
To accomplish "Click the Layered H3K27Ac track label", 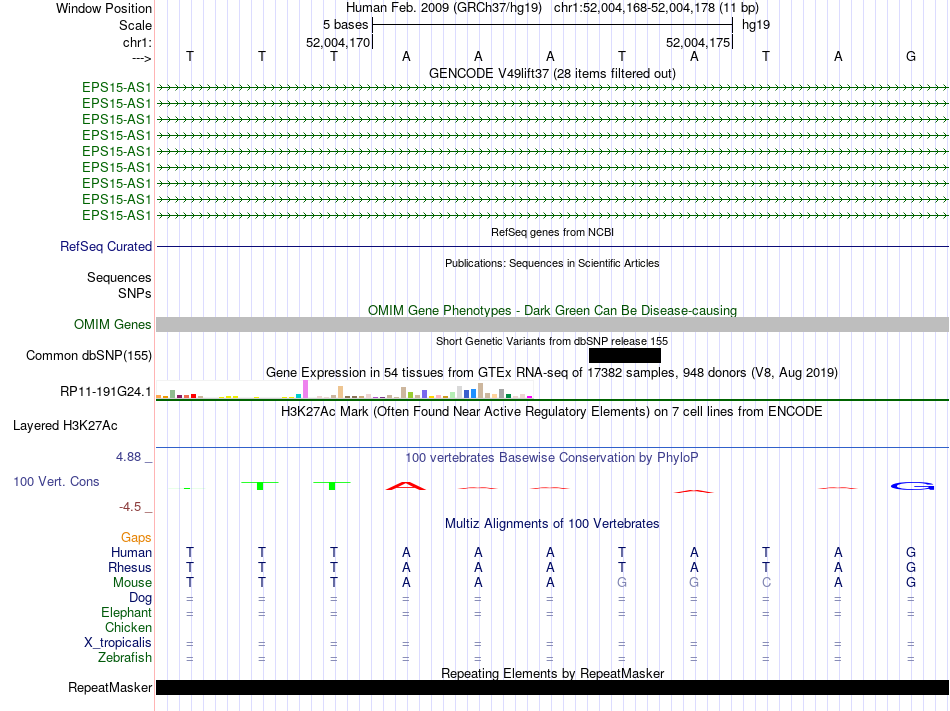I will (x=65, y=426).
